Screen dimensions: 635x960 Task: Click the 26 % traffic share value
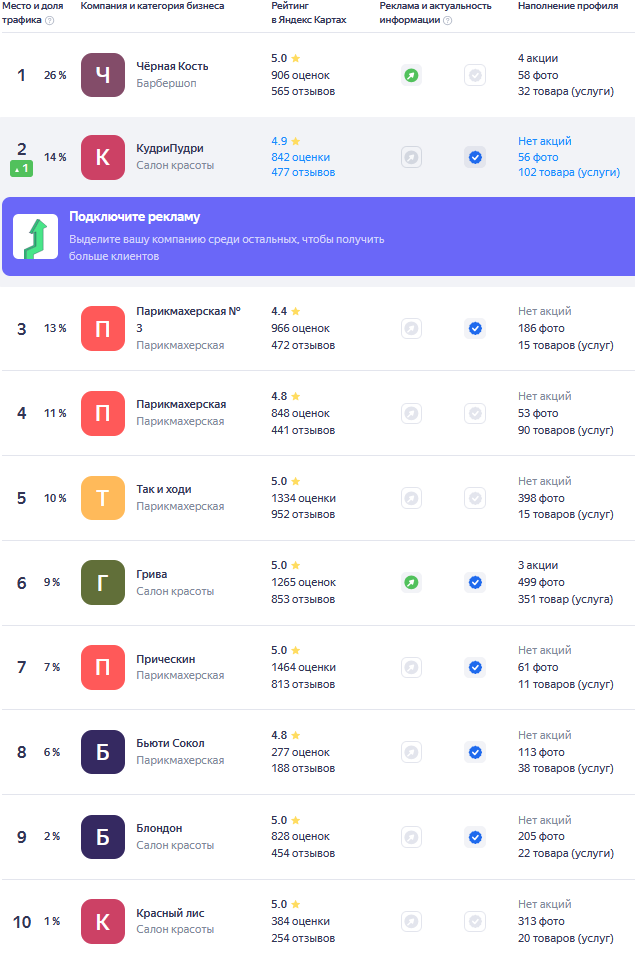[55, 75]
